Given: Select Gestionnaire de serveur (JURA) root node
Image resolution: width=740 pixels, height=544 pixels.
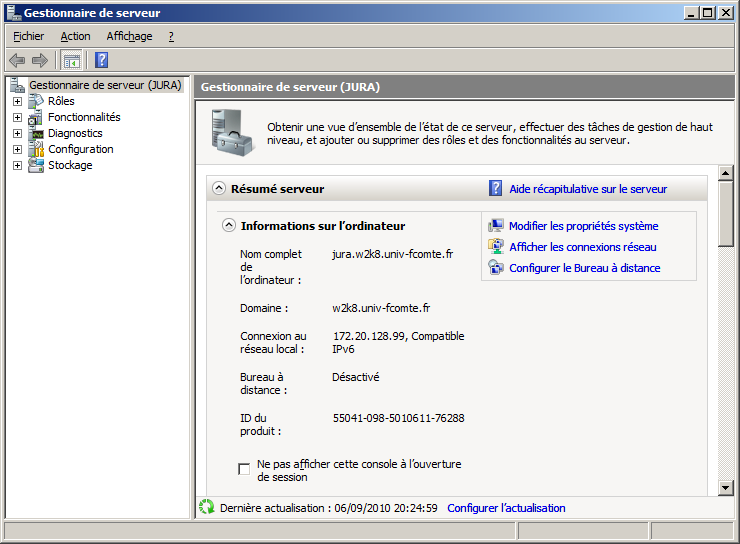Looking at the screenshot, I should coord(105,85).
